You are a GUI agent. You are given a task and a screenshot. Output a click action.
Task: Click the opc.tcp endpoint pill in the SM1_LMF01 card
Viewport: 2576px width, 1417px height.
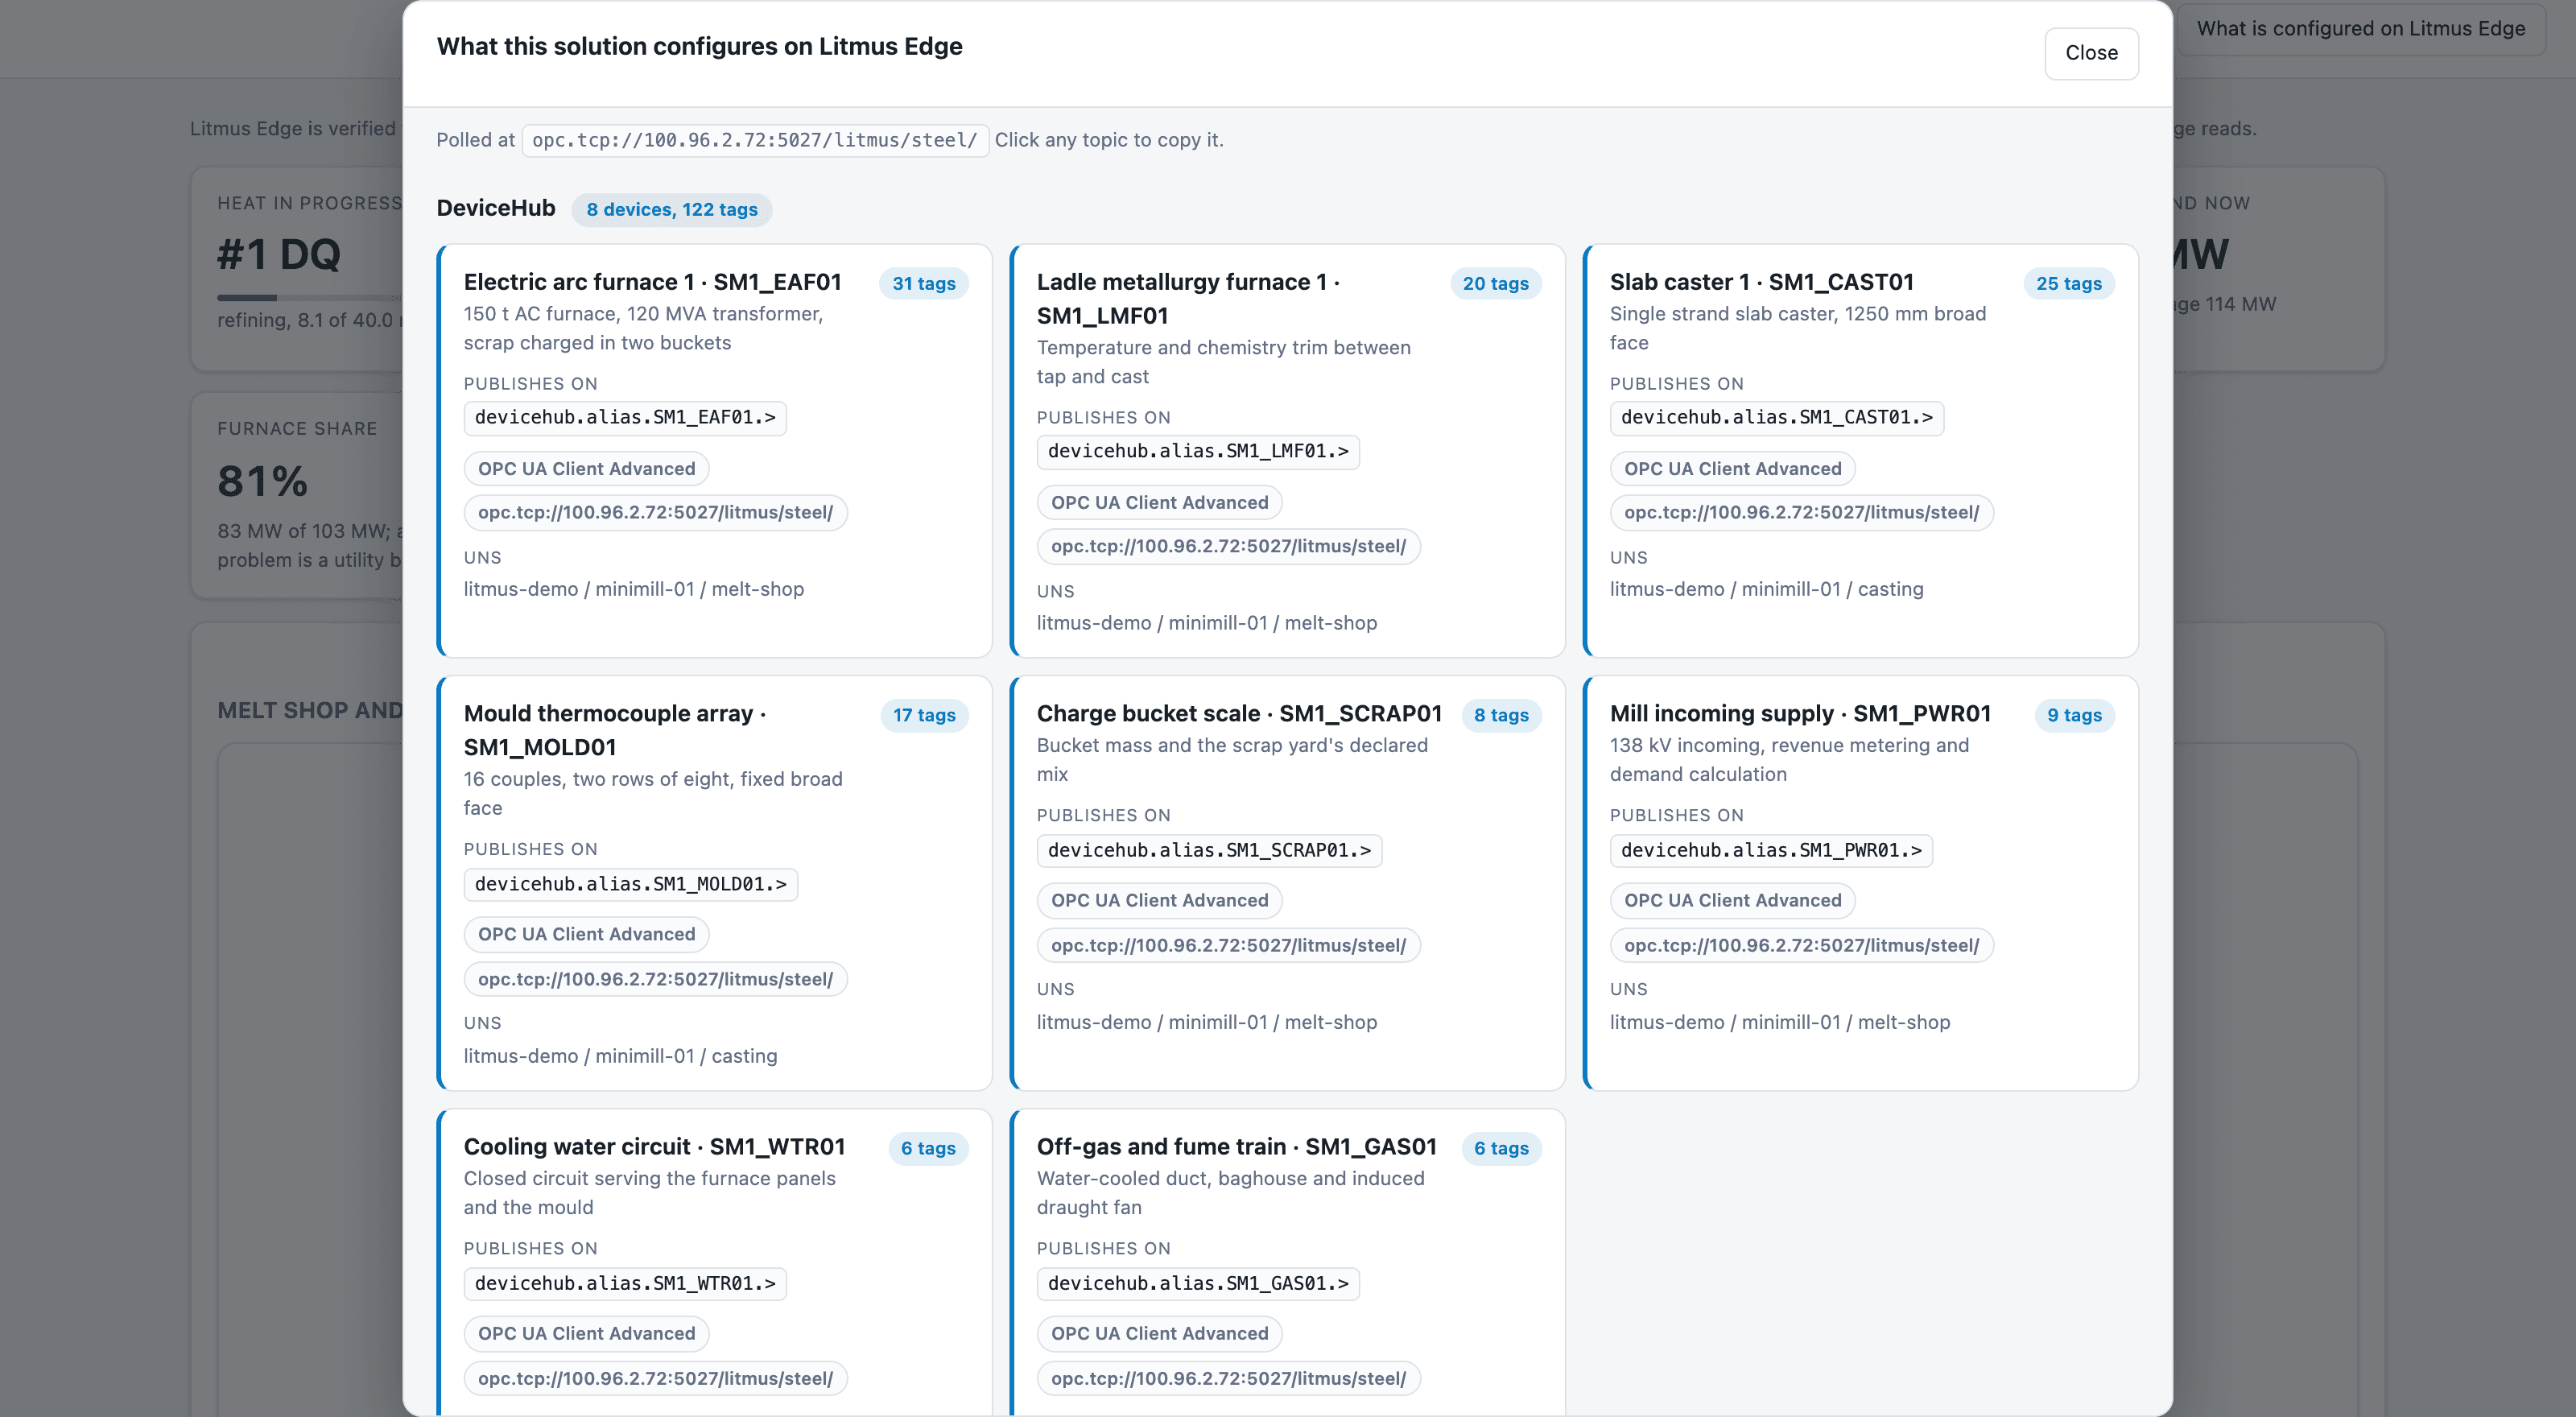click(1228, 547)
